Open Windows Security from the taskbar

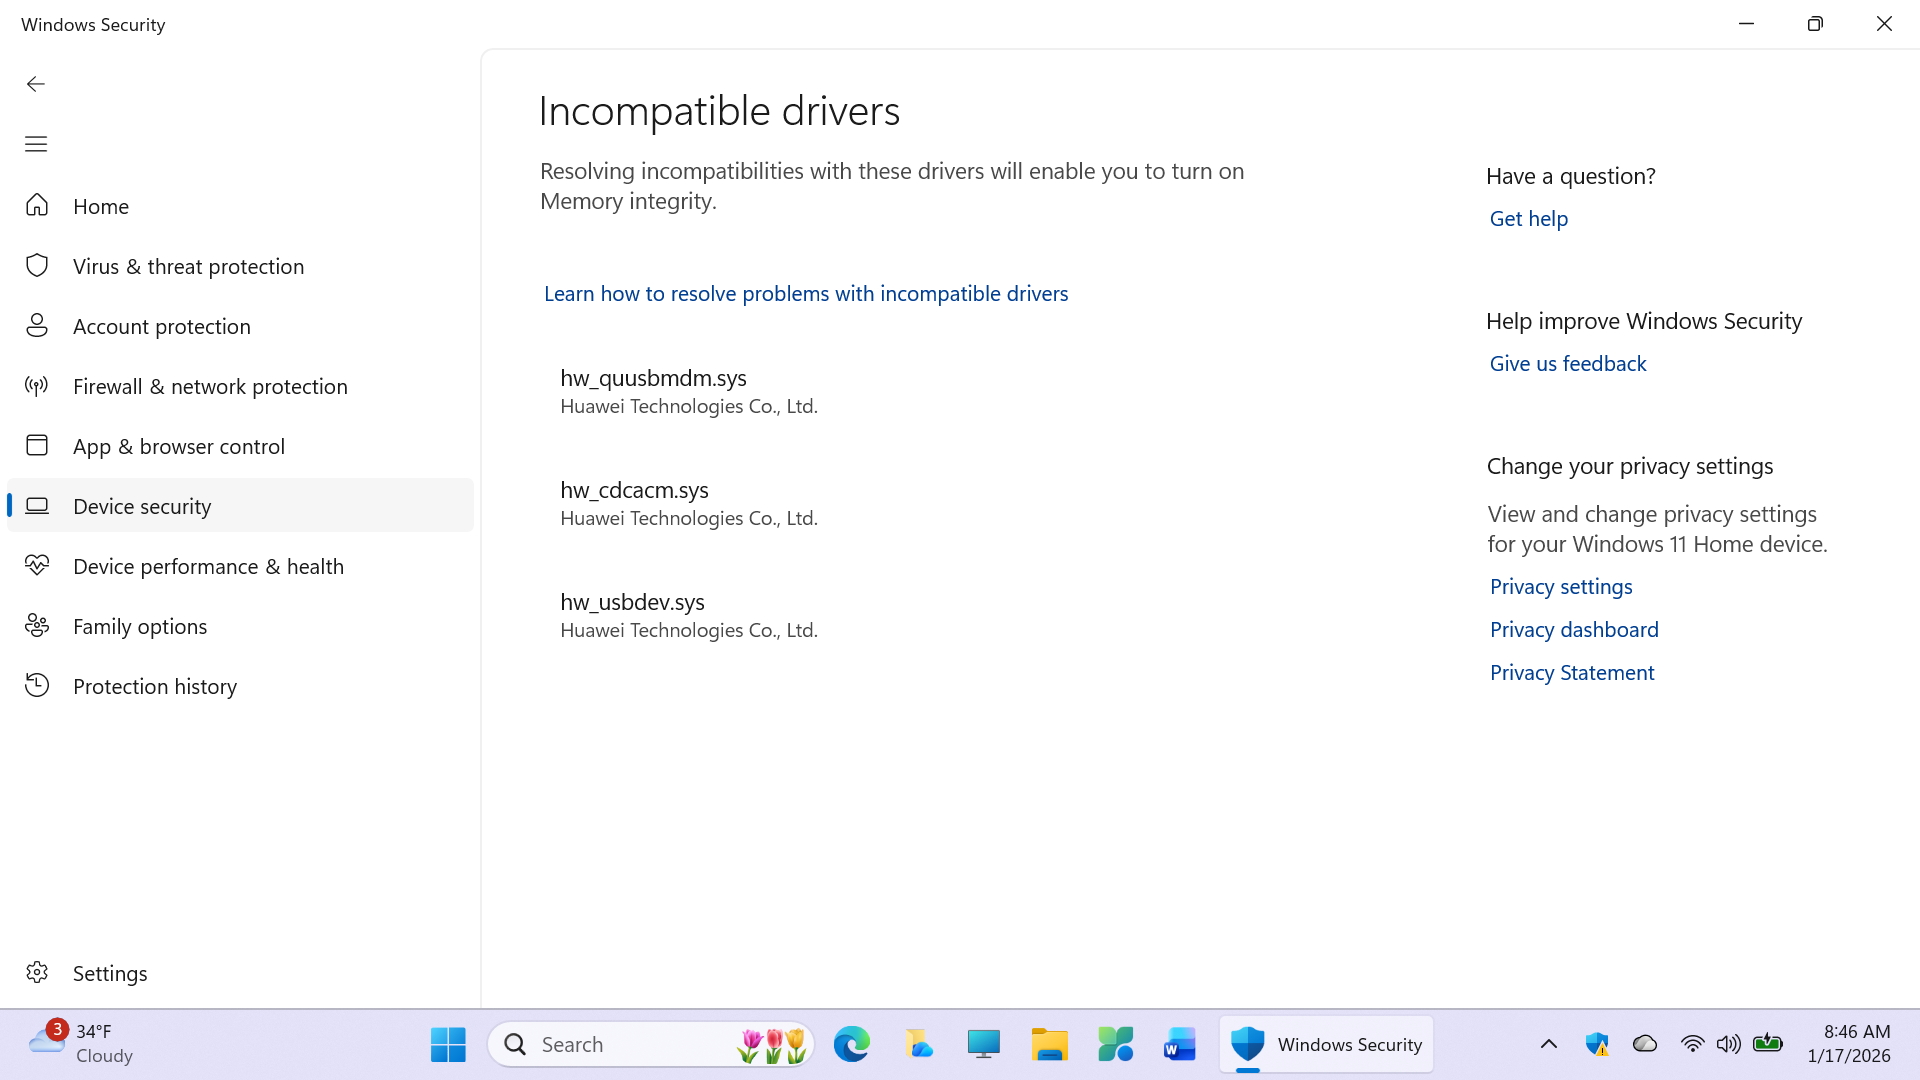(1326, 1043)
